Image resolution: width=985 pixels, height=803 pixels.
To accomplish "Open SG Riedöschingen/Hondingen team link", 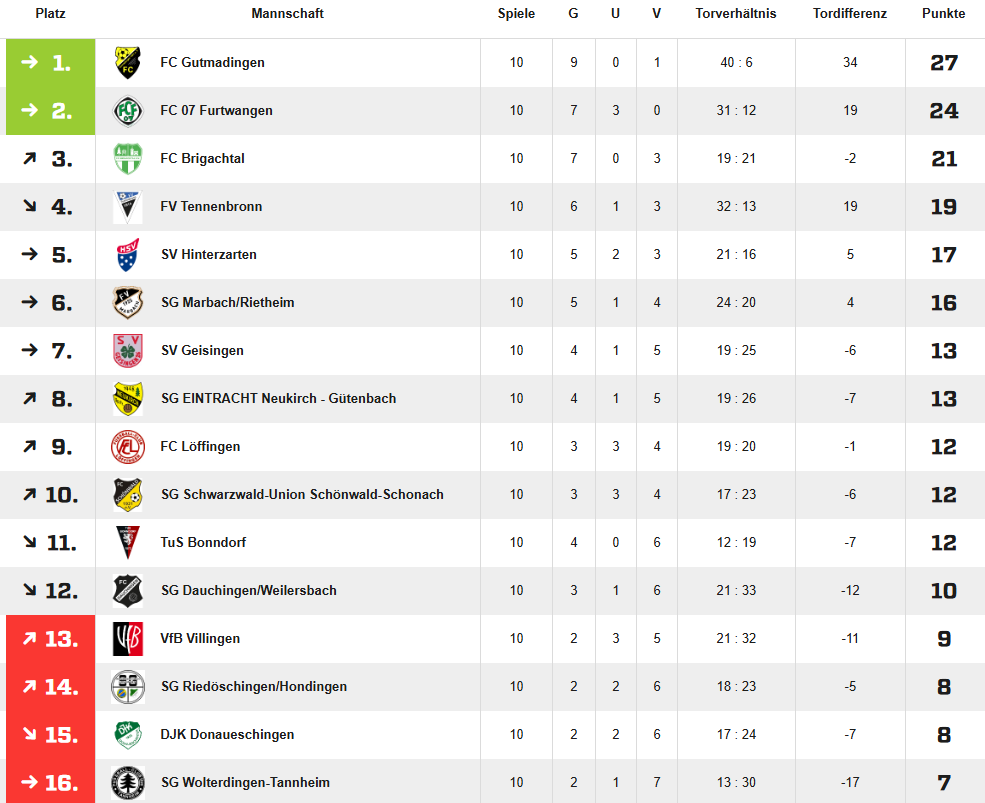I will 254,687.
